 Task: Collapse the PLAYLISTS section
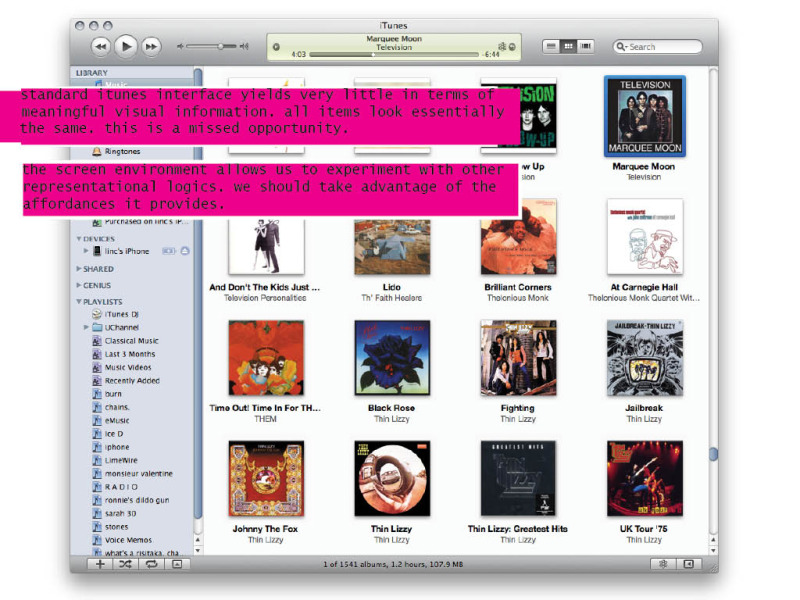pos(79,302)
